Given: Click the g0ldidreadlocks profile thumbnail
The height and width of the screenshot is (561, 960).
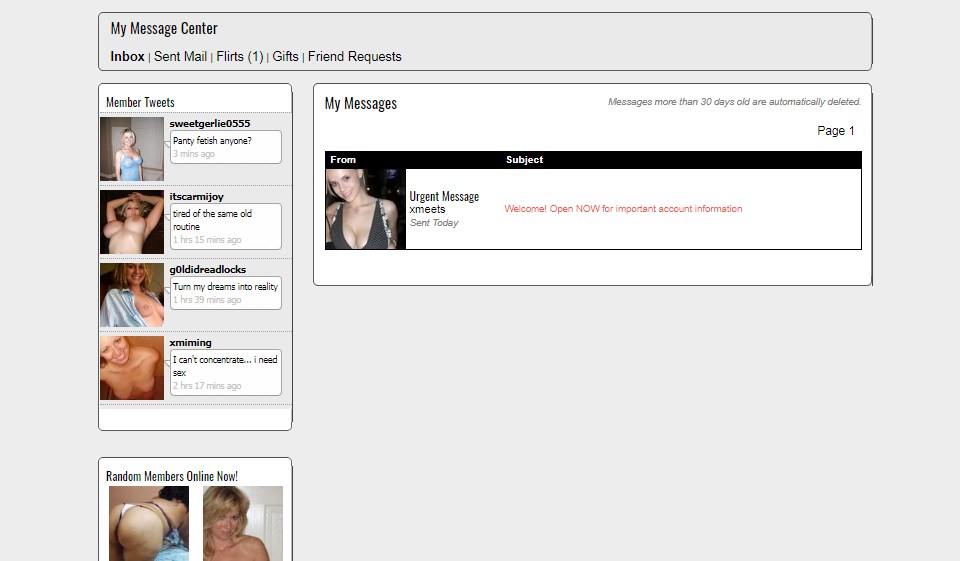Looking at the screenshot, I should pos(132,295).
